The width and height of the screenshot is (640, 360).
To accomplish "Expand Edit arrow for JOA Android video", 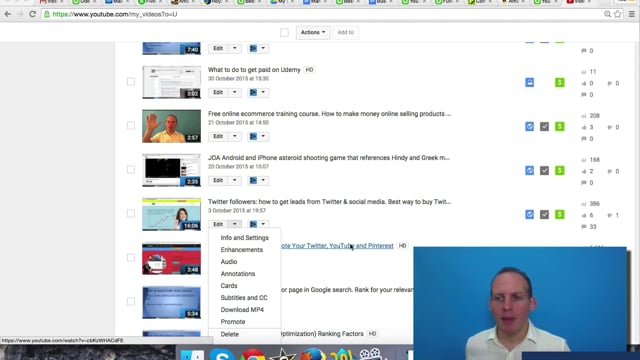I will 235,180.
